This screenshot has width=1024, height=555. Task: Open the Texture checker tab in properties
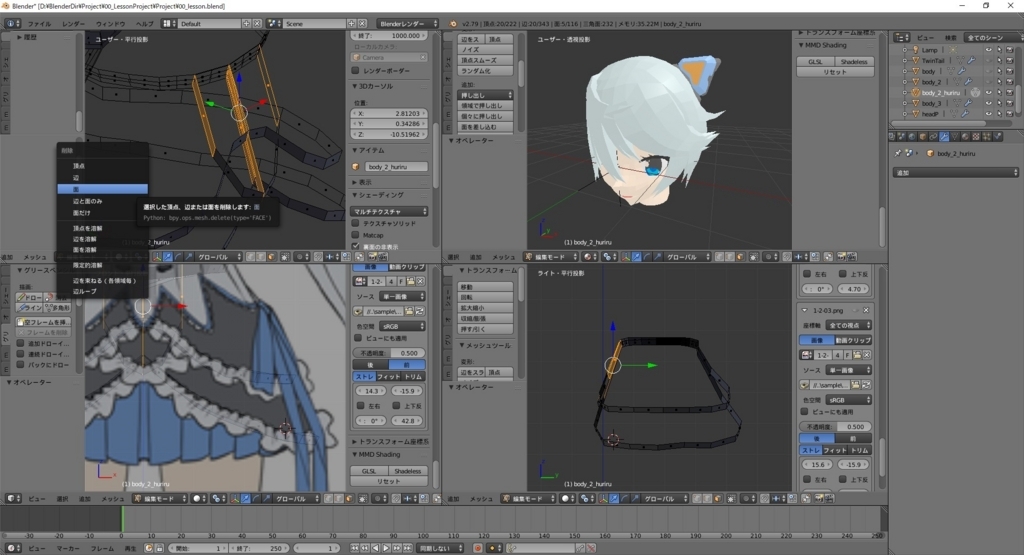coord(976,136)
